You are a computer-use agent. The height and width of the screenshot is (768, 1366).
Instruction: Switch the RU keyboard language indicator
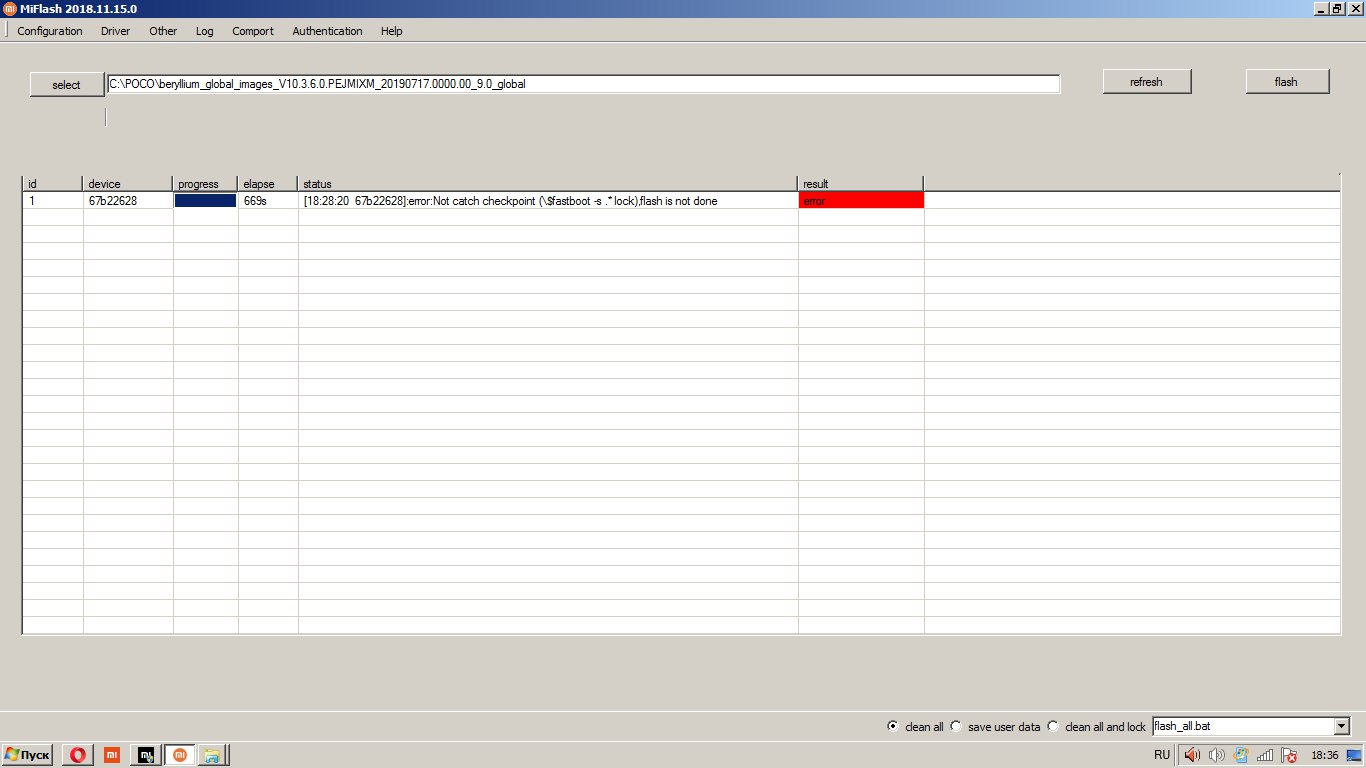coord(1161,755)
